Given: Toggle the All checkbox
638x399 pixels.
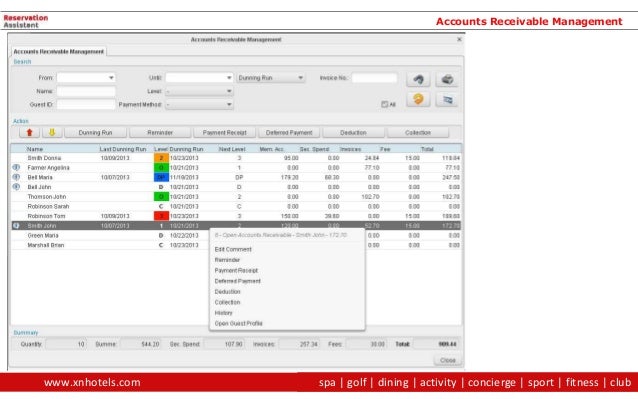Looking at the screenshot, I should pos(384,105).
